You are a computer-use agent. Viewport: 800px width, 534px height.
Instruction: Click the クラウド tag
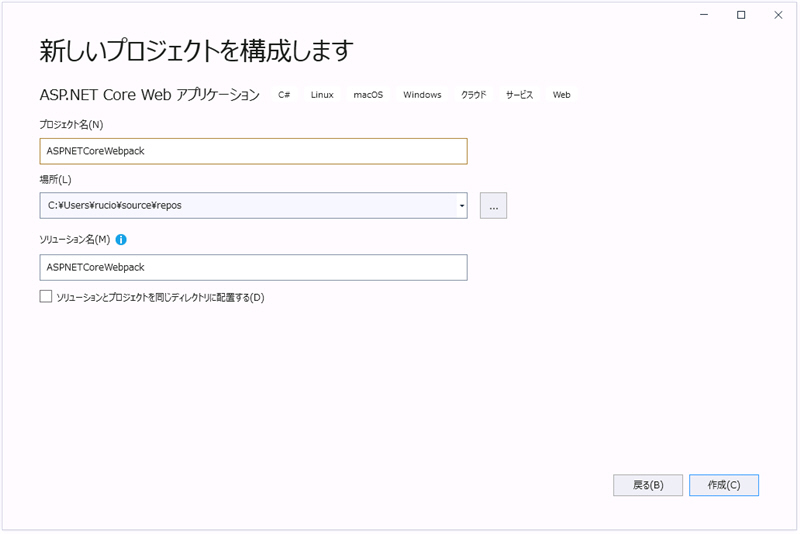coord(473,95)
